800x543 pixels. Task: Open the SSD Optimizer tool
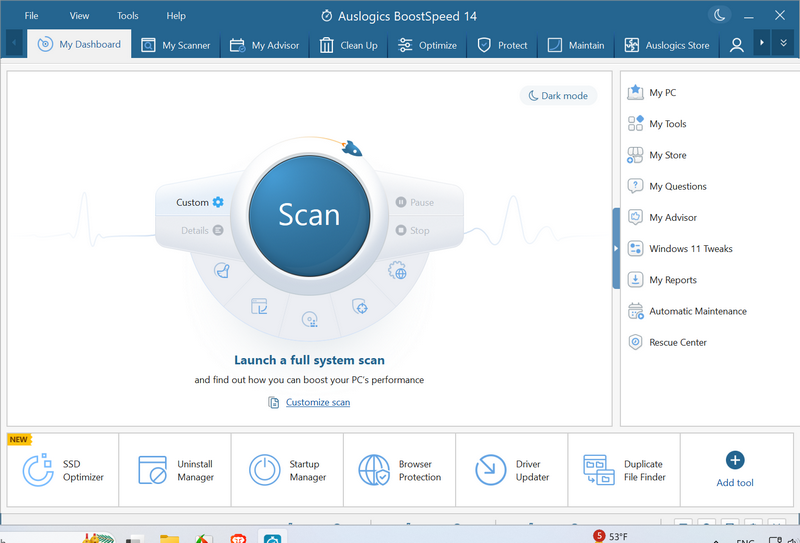pos(62,470)
